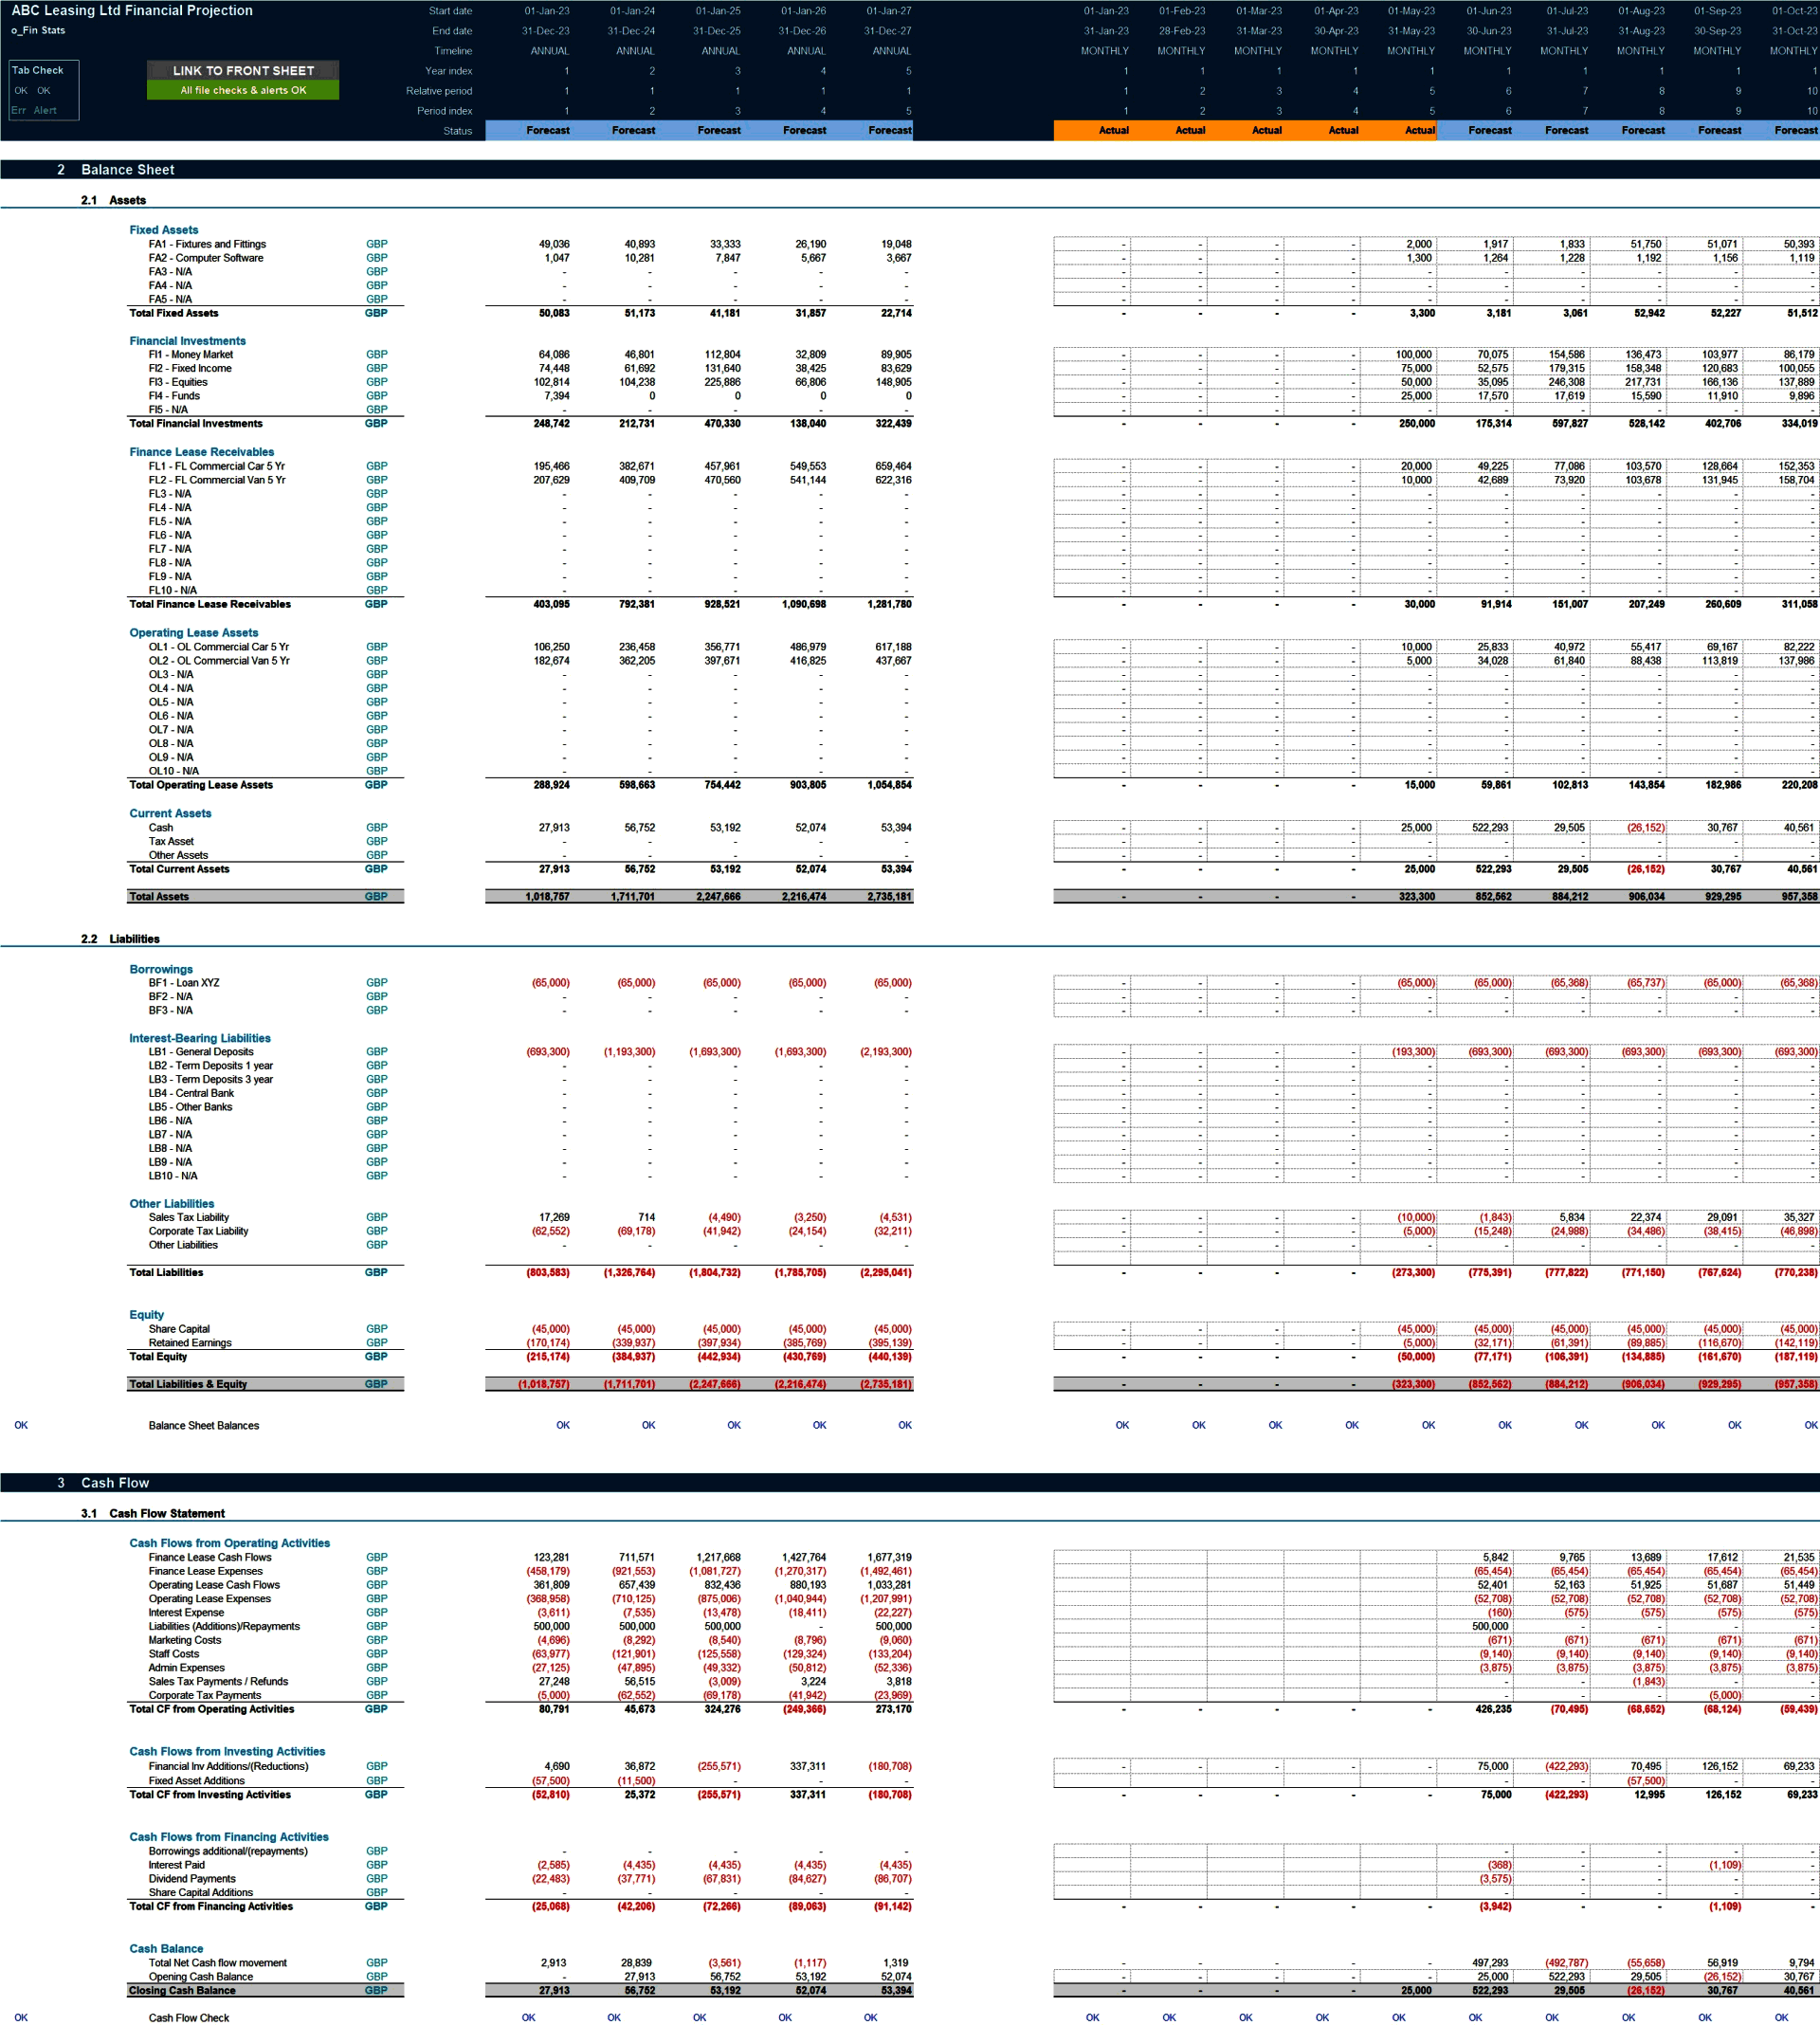
Task: Click the 'Admin Expenses' row label
Action: (187, 1668)
